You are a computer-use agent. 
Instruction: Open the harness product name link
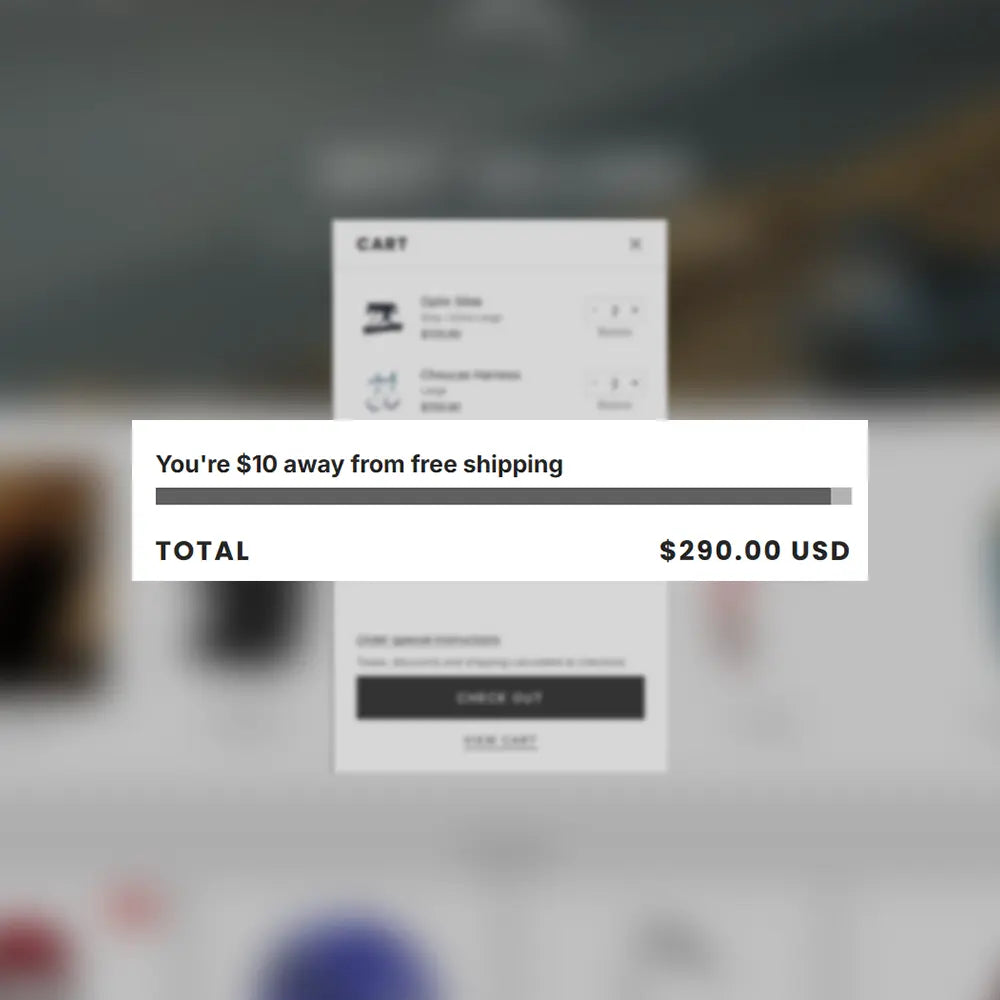click(470, 374)
